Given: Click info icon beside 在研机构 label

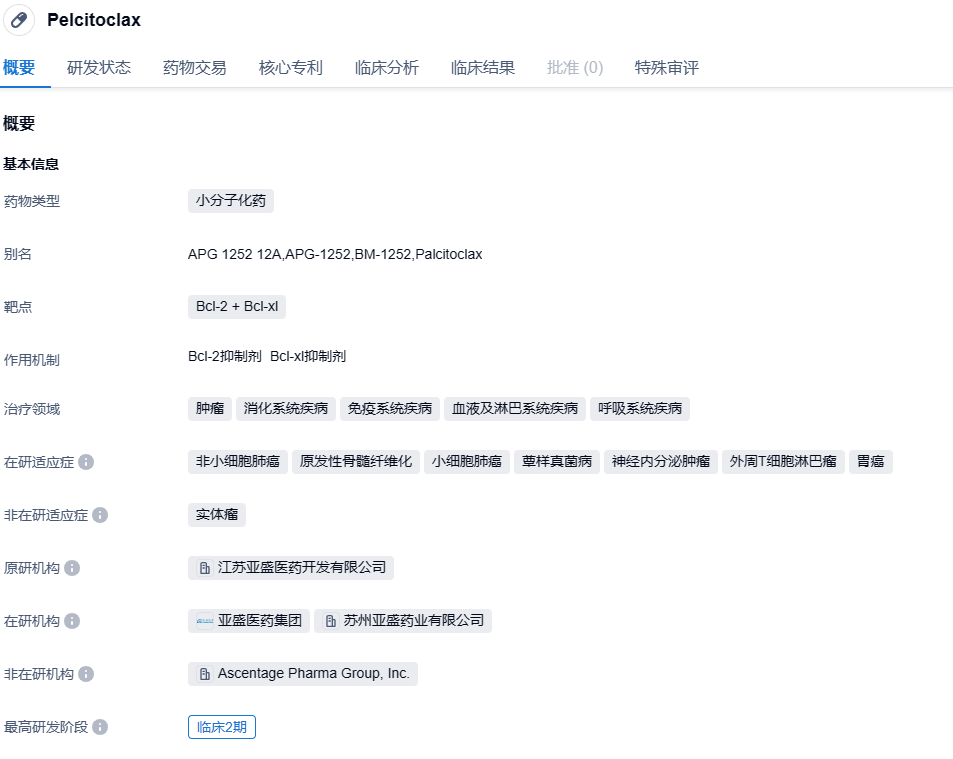Looking at the screenshot, I should pos(72,621).
